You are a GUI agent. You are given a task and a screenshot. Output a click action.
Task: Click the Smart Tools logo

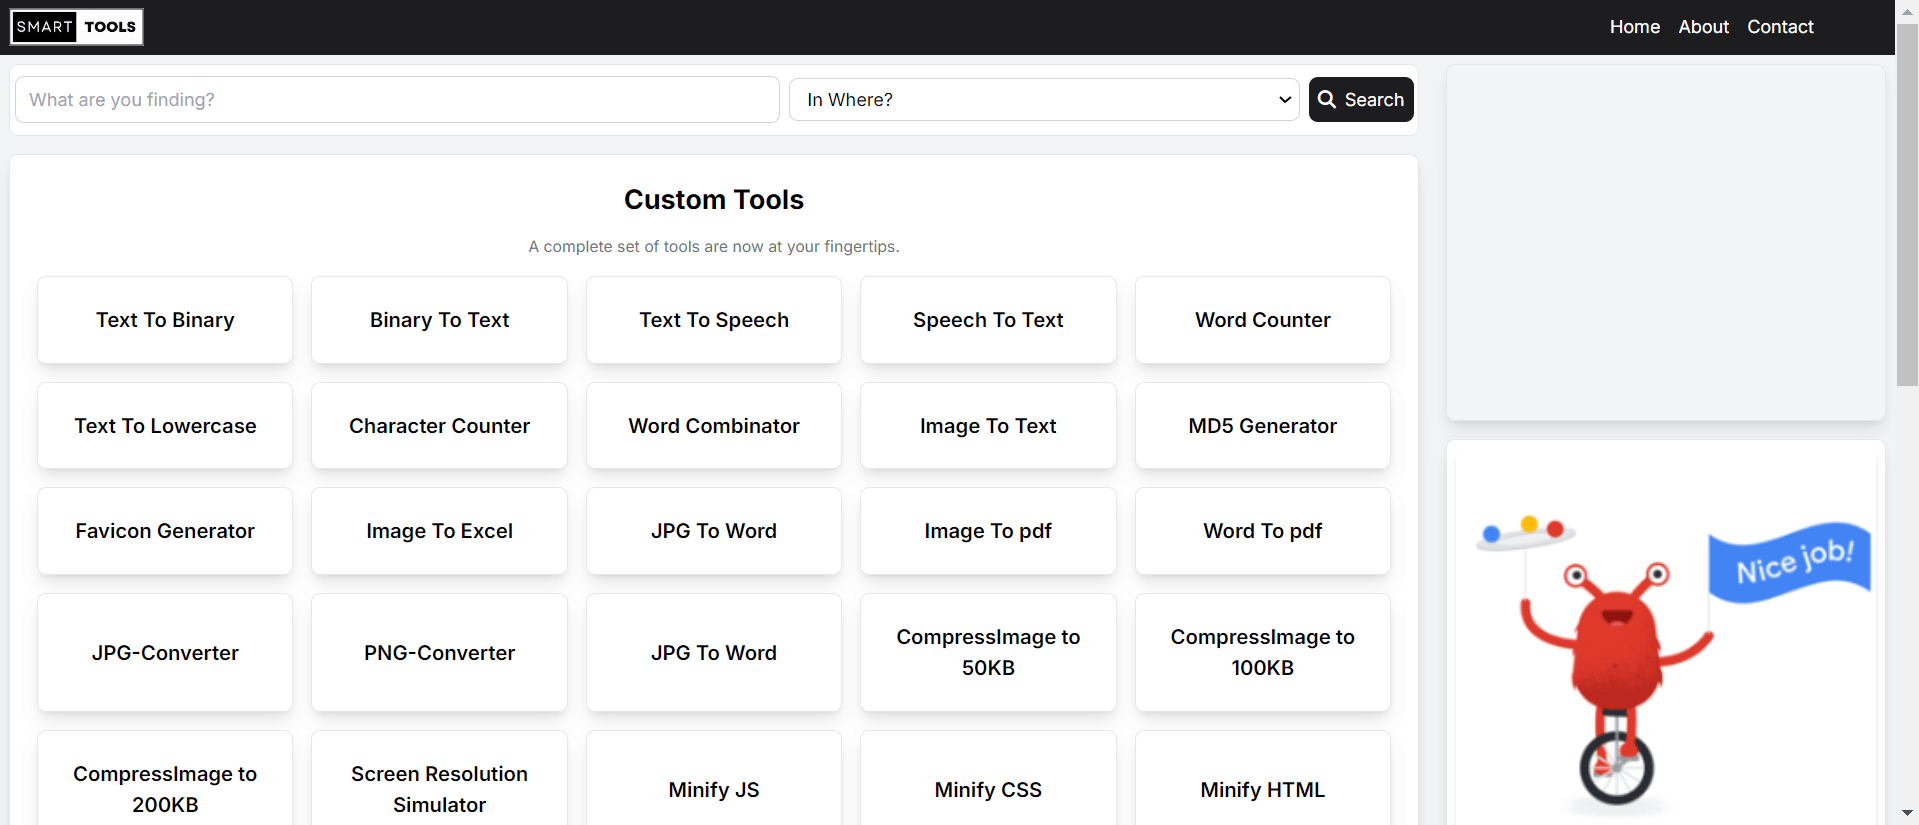[77, 27]
